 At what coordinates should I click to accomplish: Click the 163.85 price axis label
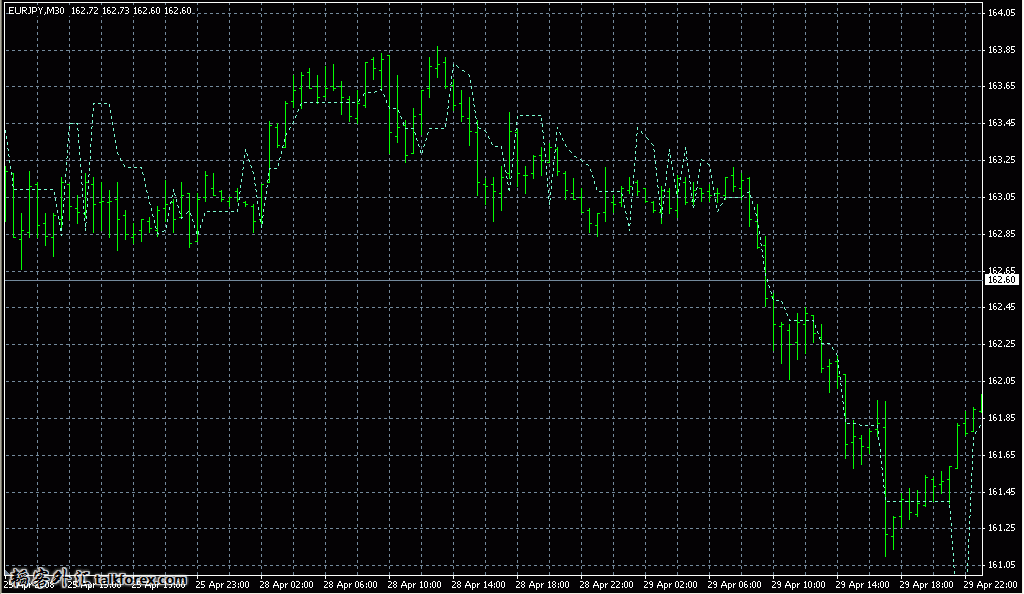point(1001,50)
